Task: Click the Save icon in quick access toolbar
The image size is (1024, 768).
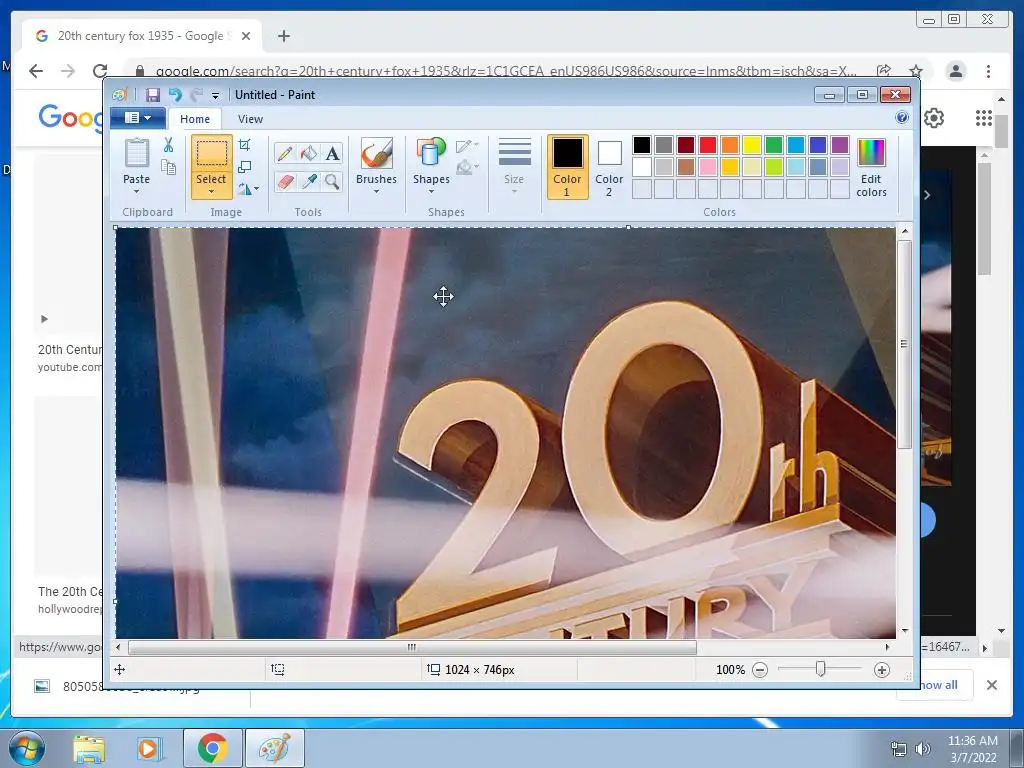Action: [x=153, y=95]
